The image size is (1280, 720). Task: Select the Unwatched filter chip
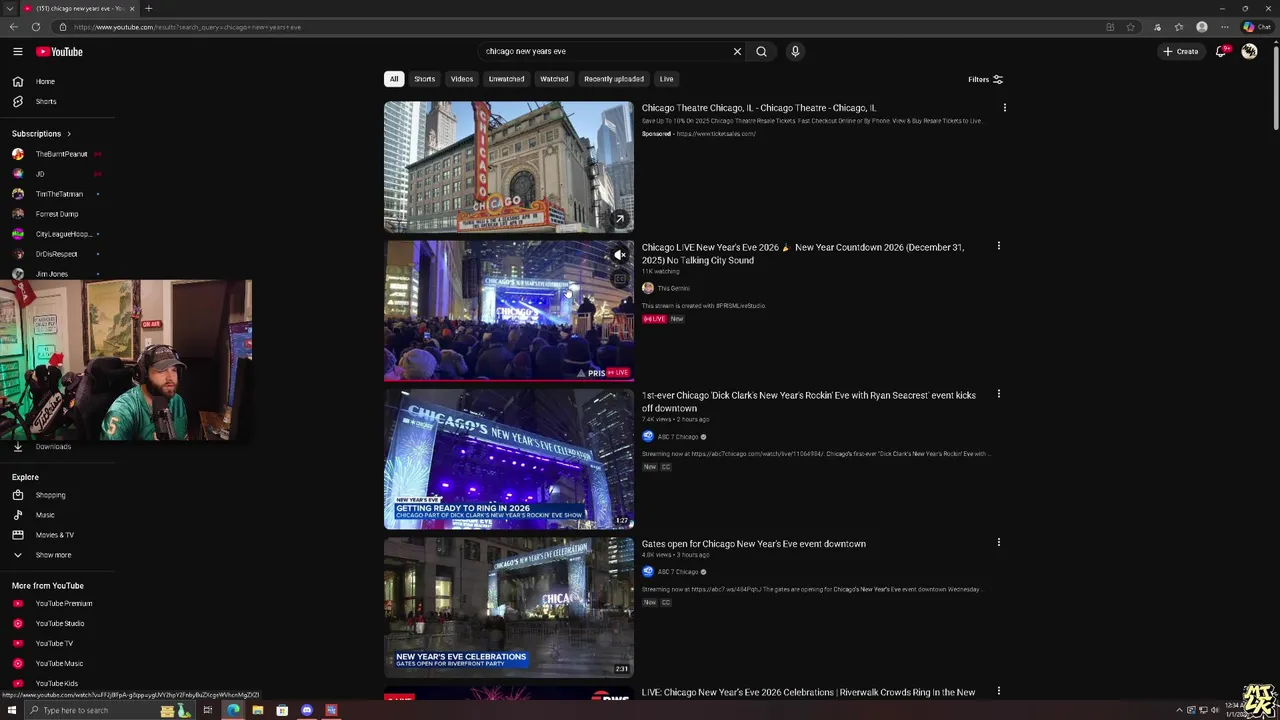(x=506, y=79)
